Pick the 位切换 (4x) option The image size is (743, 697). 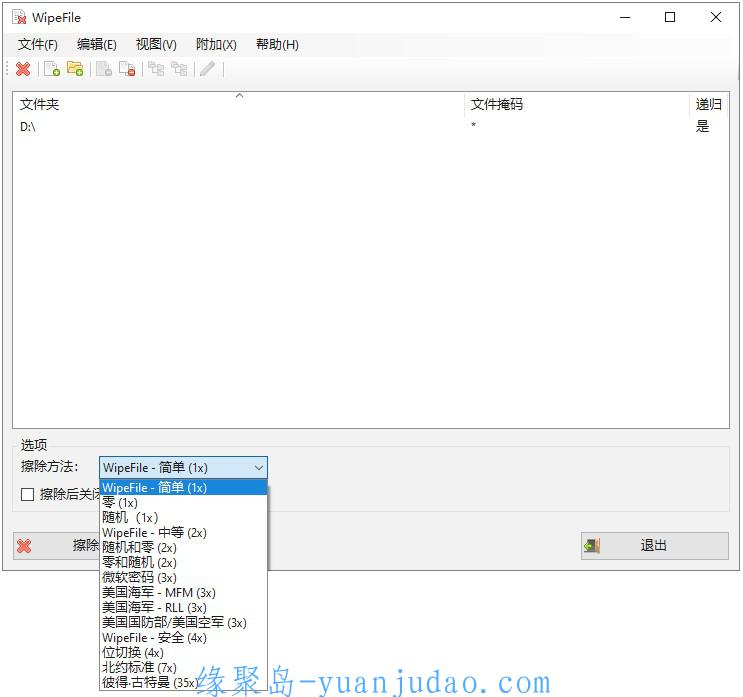(183, 653)
